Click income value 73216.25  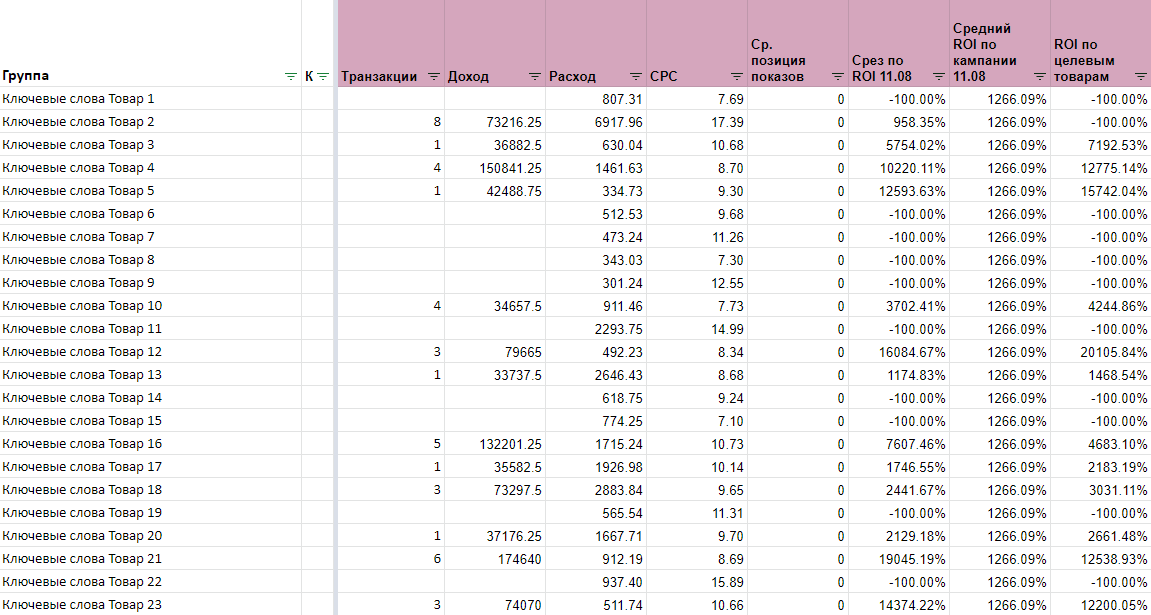coord(513,121)
